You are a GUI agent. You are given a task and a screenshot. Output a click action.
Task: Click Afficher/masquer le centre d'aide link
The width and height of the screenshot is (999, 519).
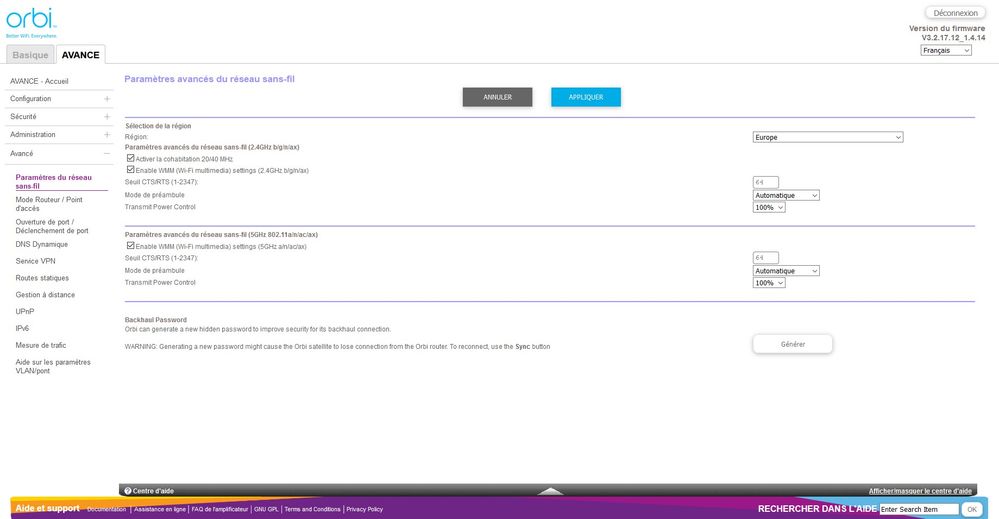920,491
